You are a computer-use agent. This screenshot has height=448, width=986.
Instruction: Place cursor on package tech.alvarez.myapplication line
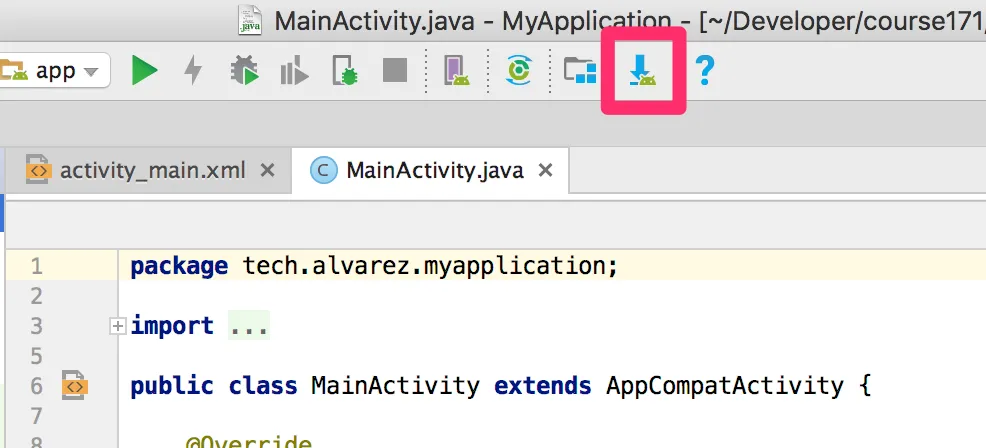[x=375, y=266]
